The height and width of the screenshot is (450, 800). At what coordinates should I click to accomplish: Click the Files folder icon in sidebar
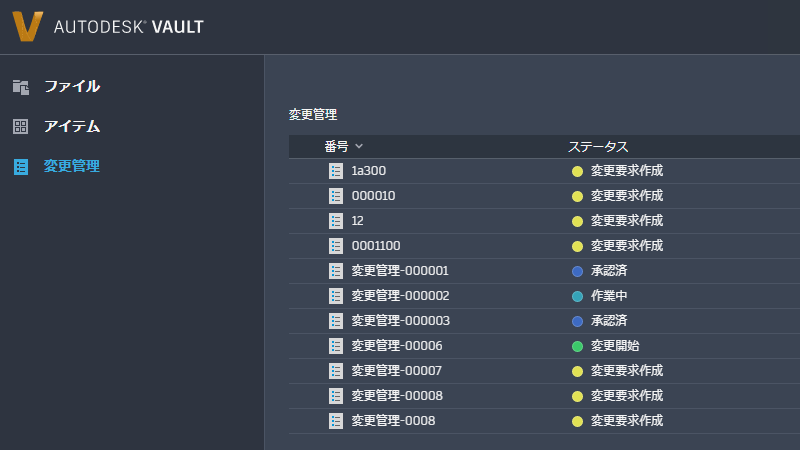tap(21, 87)
